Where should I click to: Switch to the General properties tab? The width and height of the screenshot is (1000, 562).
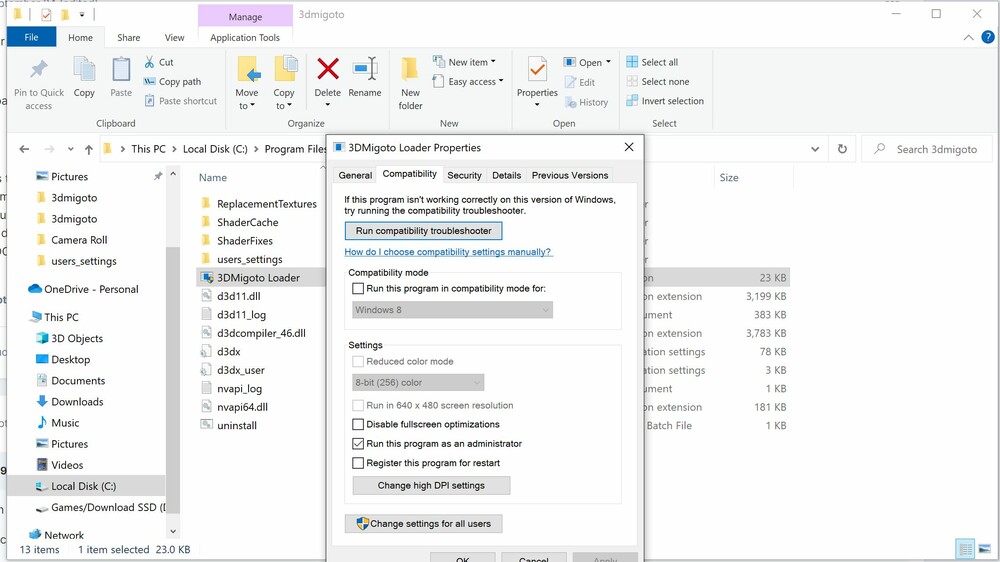pyautogui.click(x=355, y=175)
